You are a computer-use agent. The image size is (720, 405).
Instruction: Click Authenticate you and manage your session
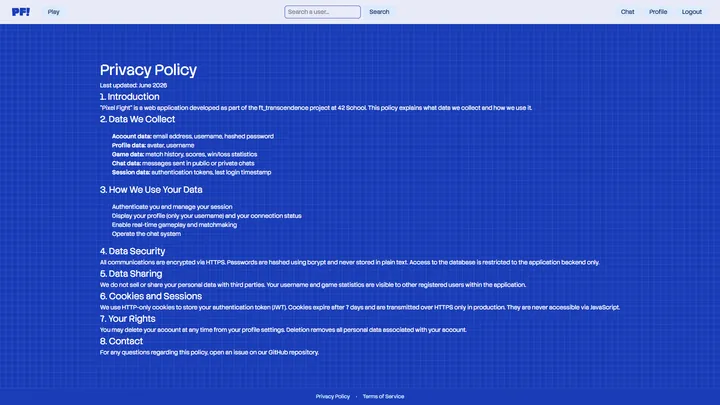[x=172, y=207]
